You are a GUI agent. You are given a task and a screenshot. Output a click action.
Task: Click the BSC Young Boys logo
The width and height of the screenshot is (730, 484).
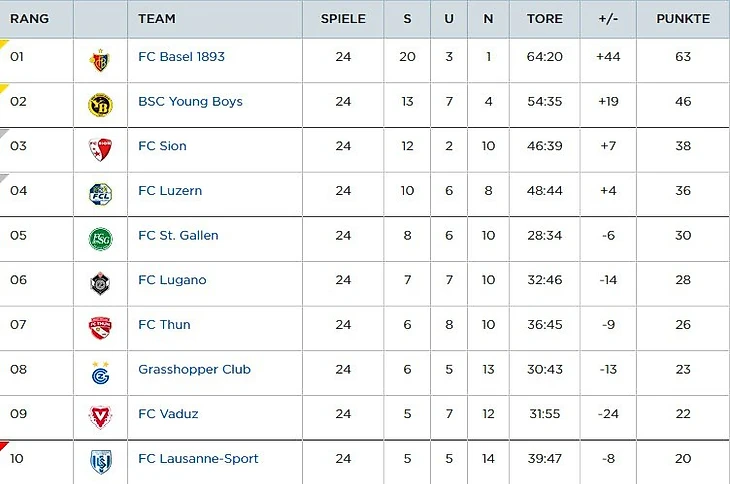pyautogui.click(x=100, y=104)
